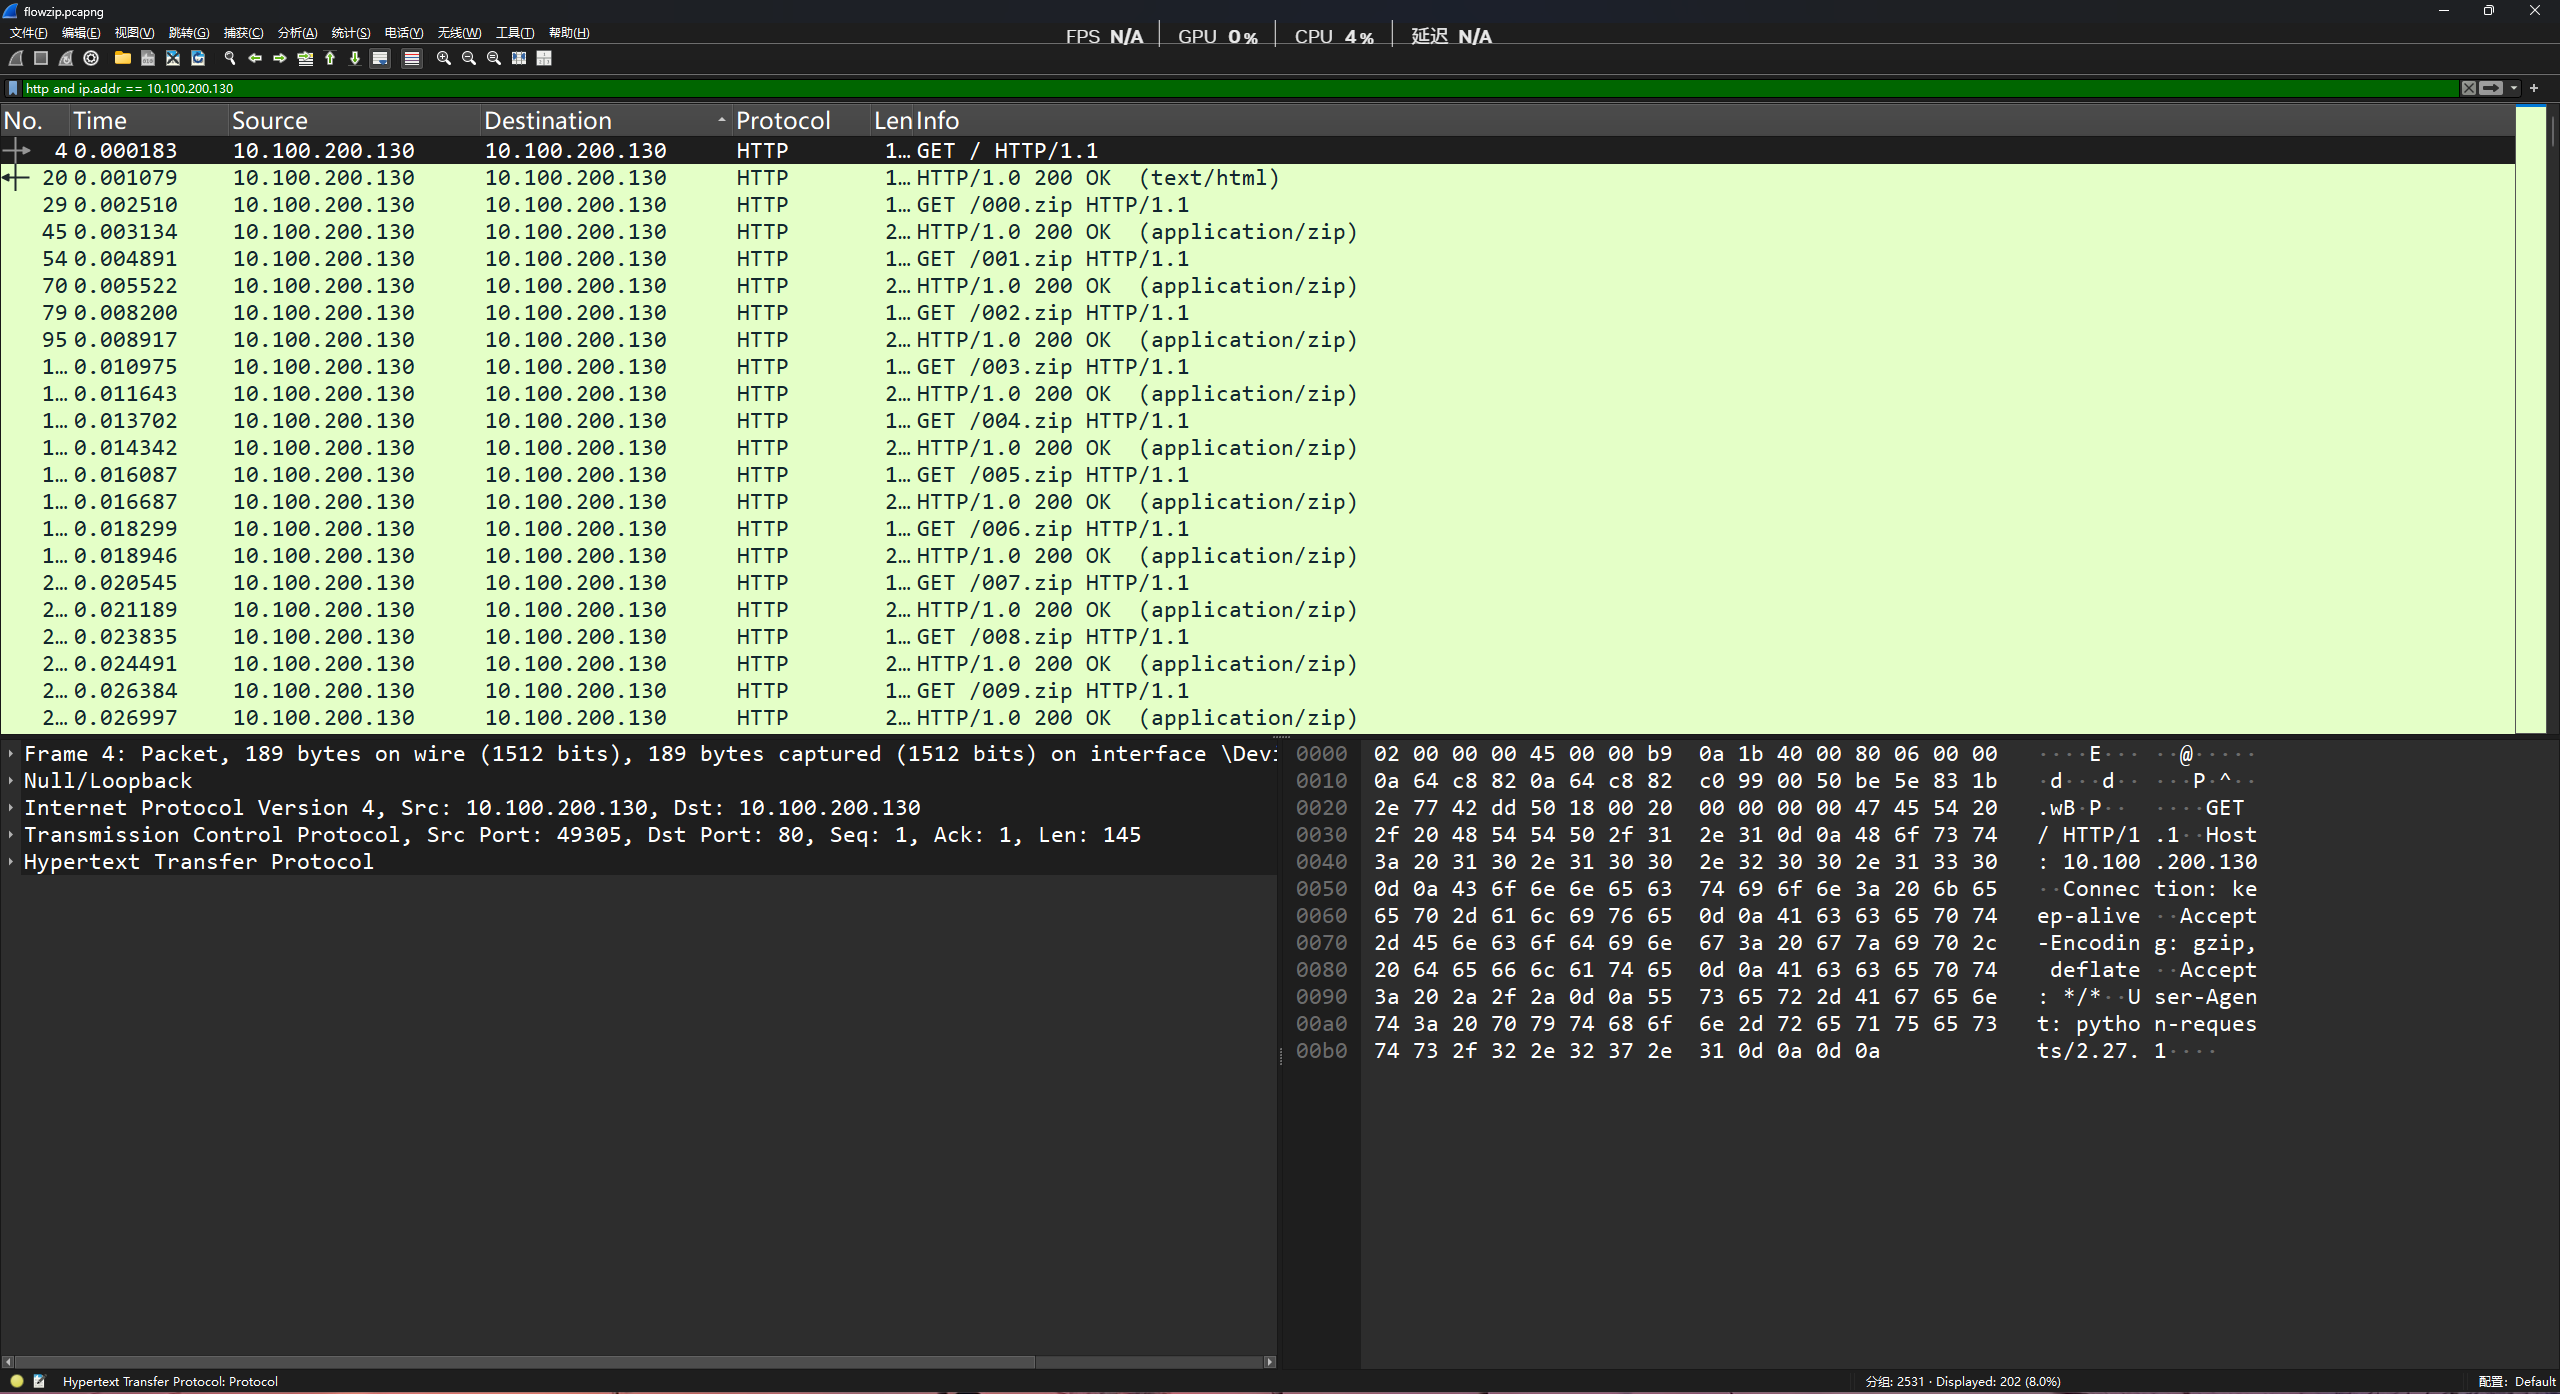
Task: Toggle auto-scroll during live capture
Action: [380, 58]
